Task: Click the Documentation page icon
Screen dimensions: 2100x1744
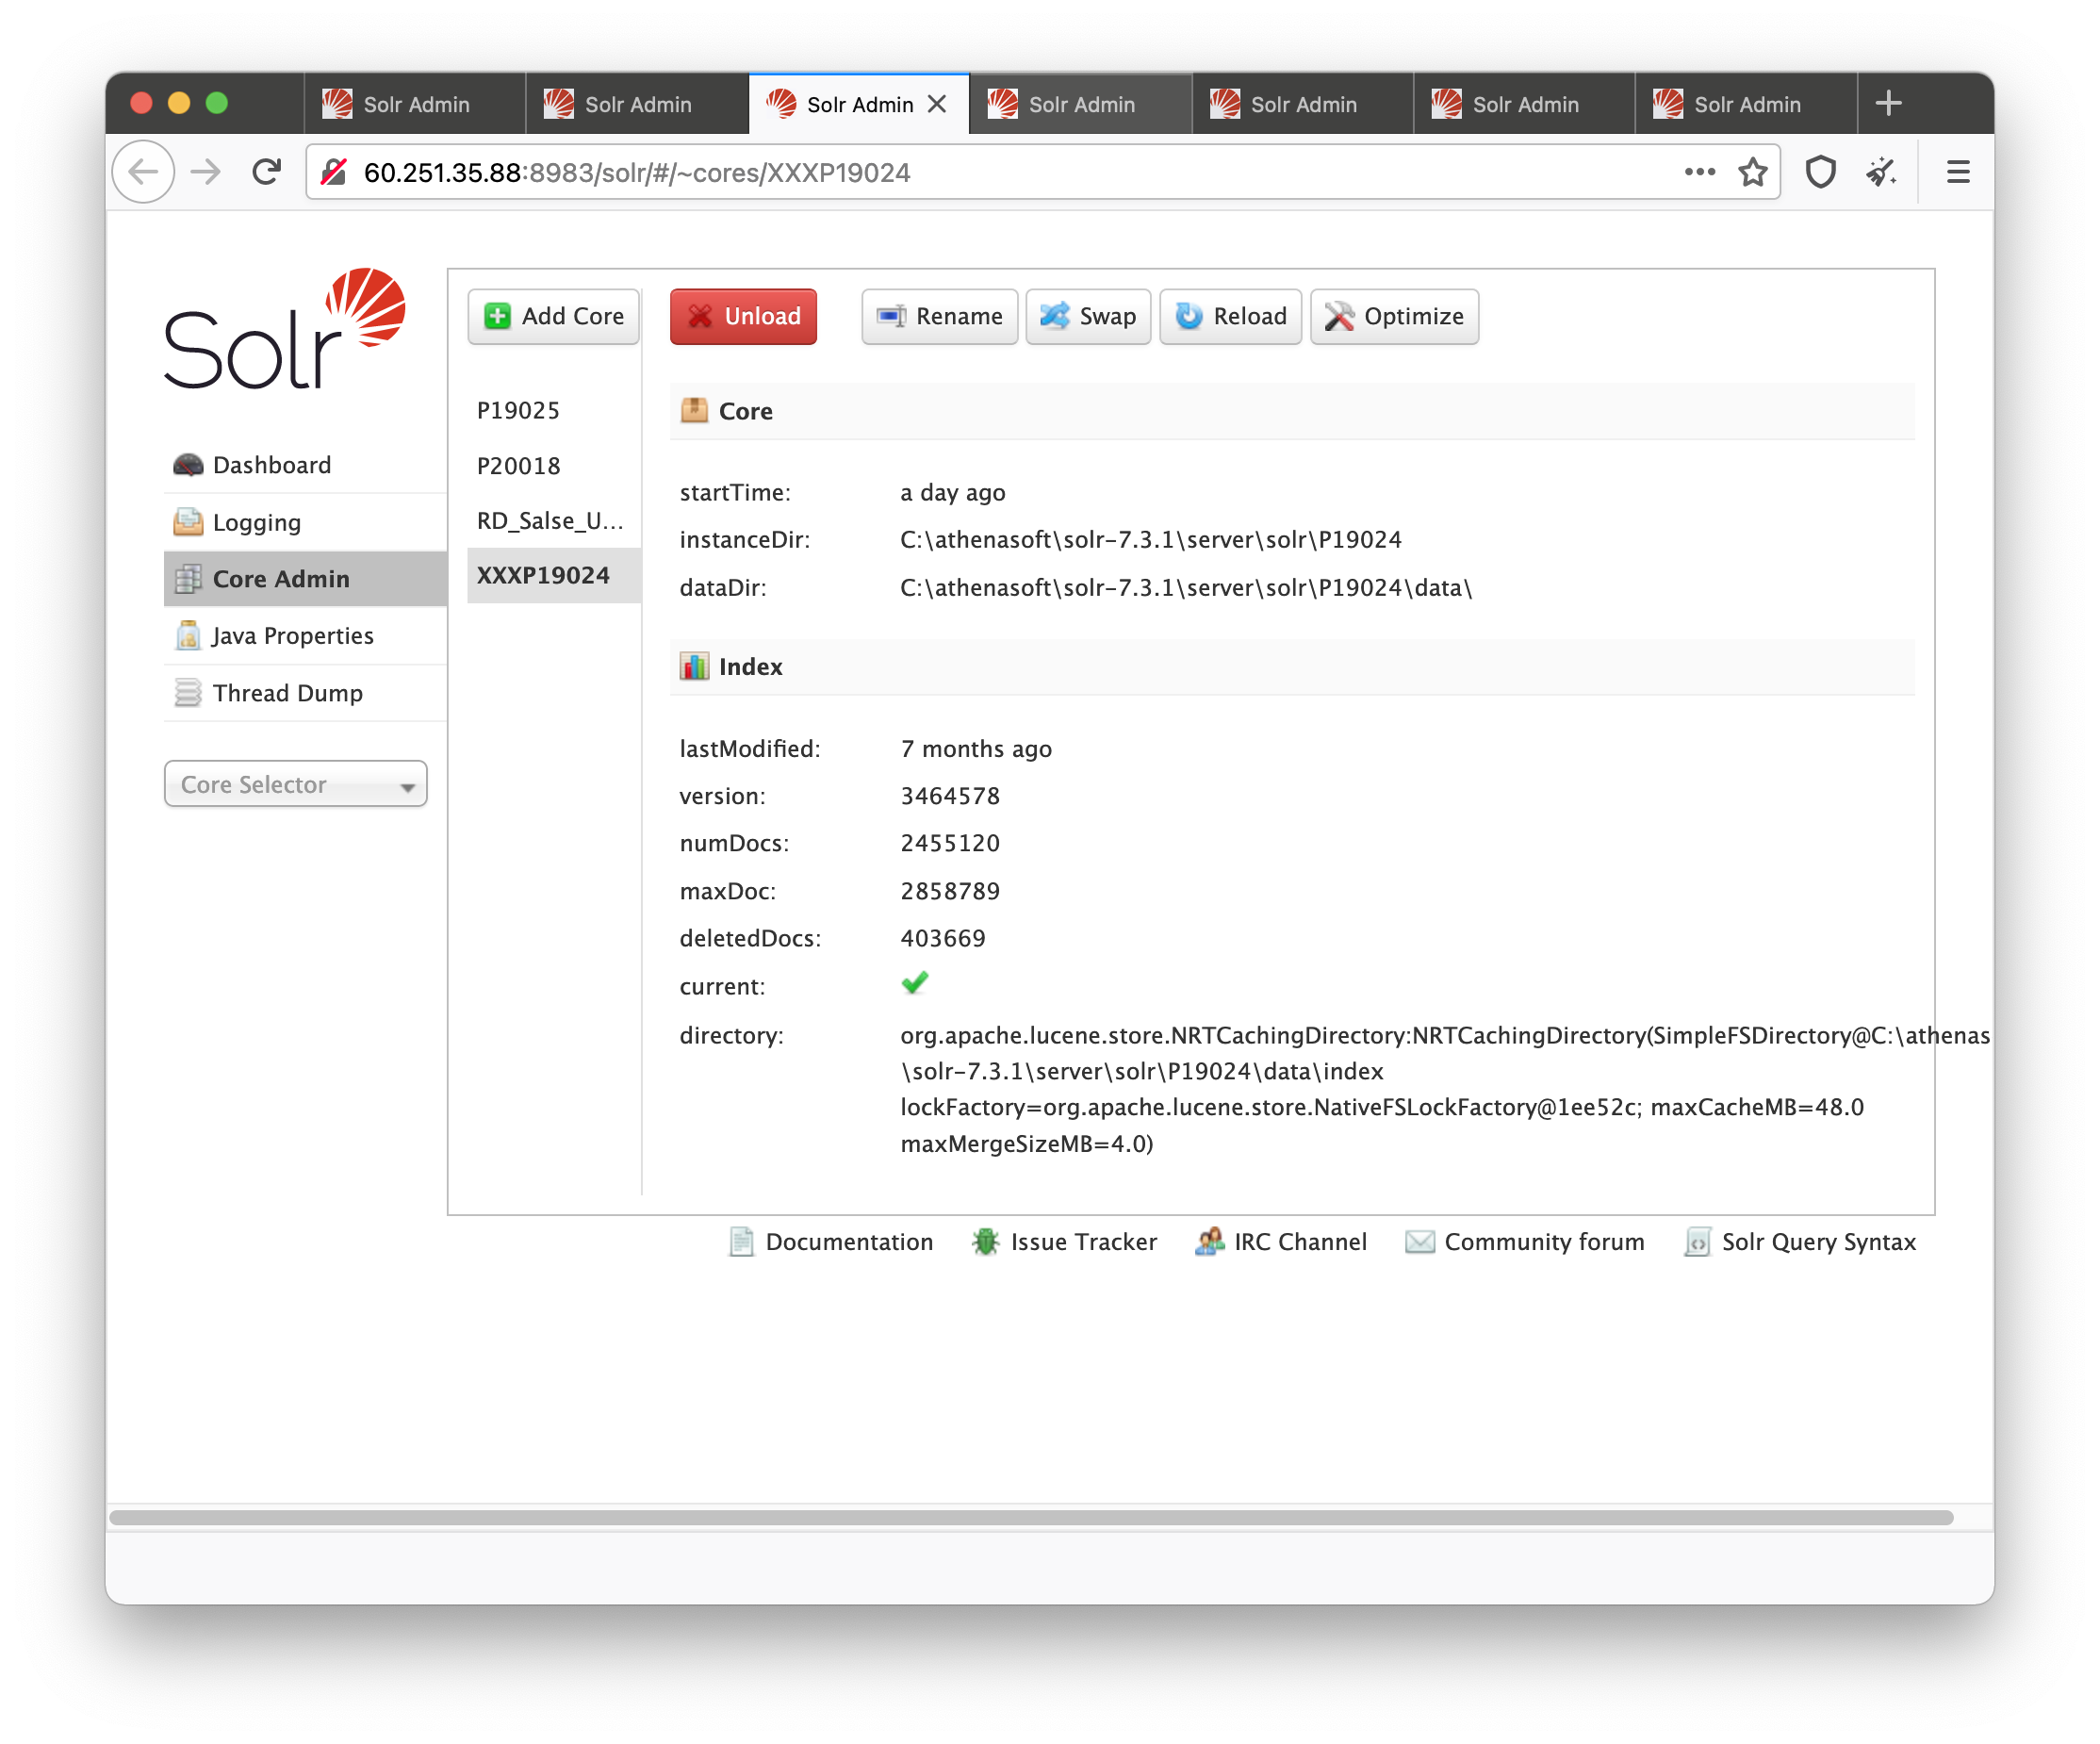Action: pyautogui.click(x=741, y=1241)
